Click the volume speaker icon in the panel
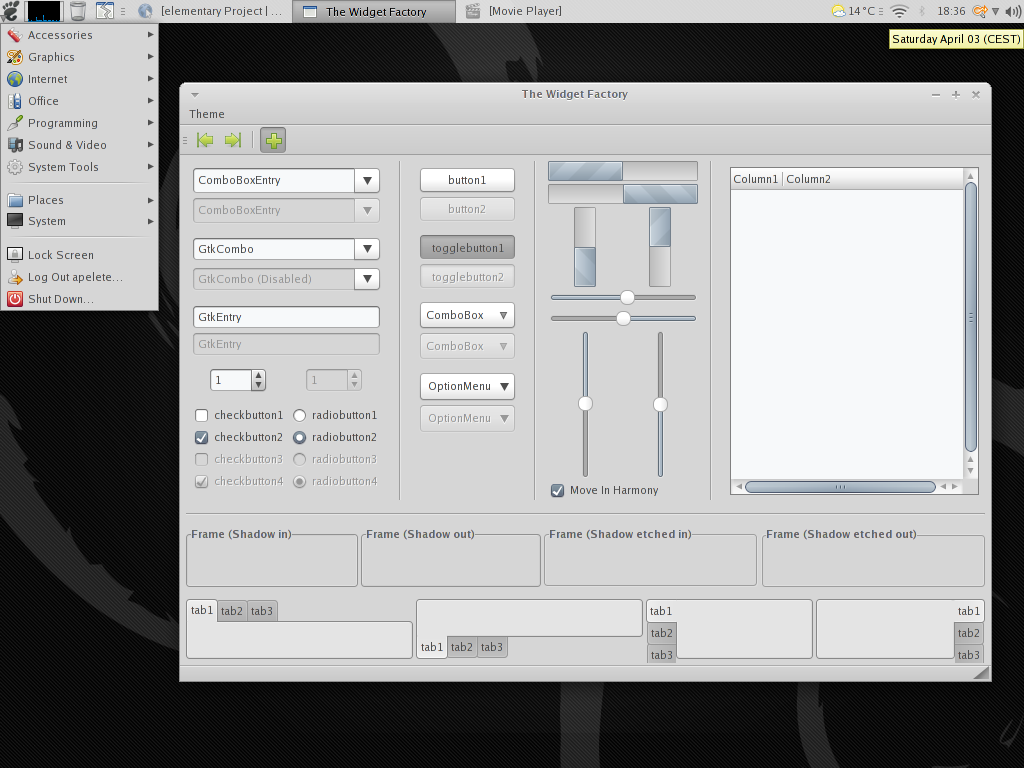The width and height of the screenshot is (1024, 768). point(1012,11)
